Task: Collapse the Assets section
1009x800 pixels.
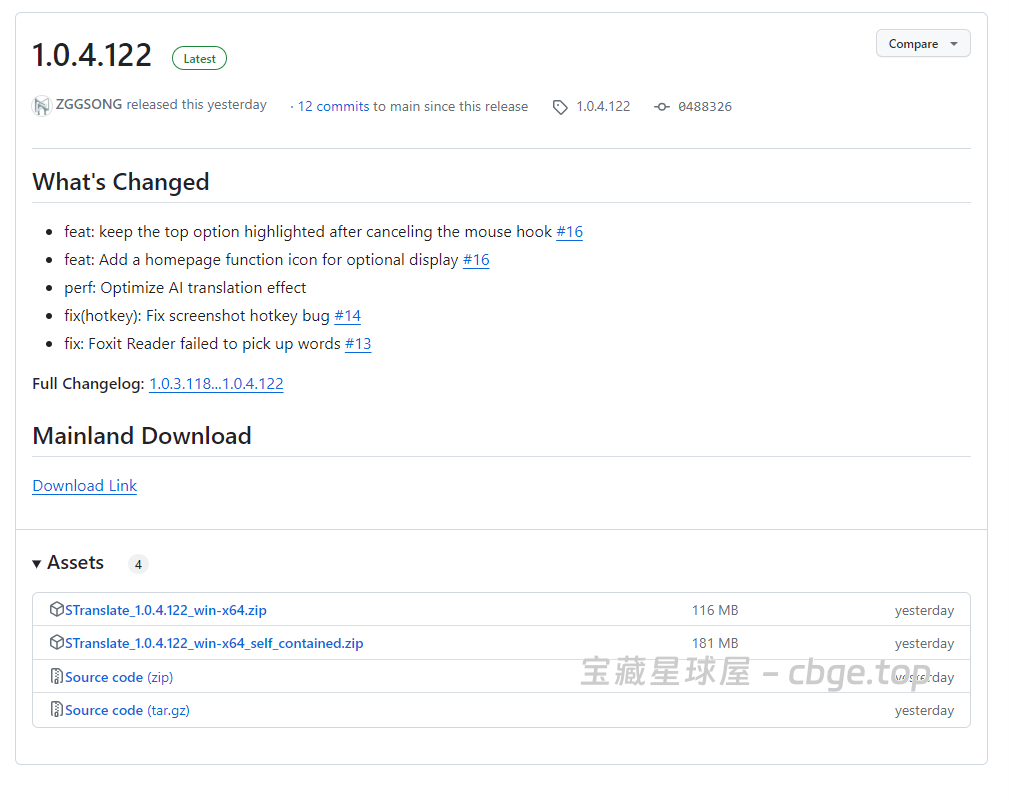Action: (36, 563)
